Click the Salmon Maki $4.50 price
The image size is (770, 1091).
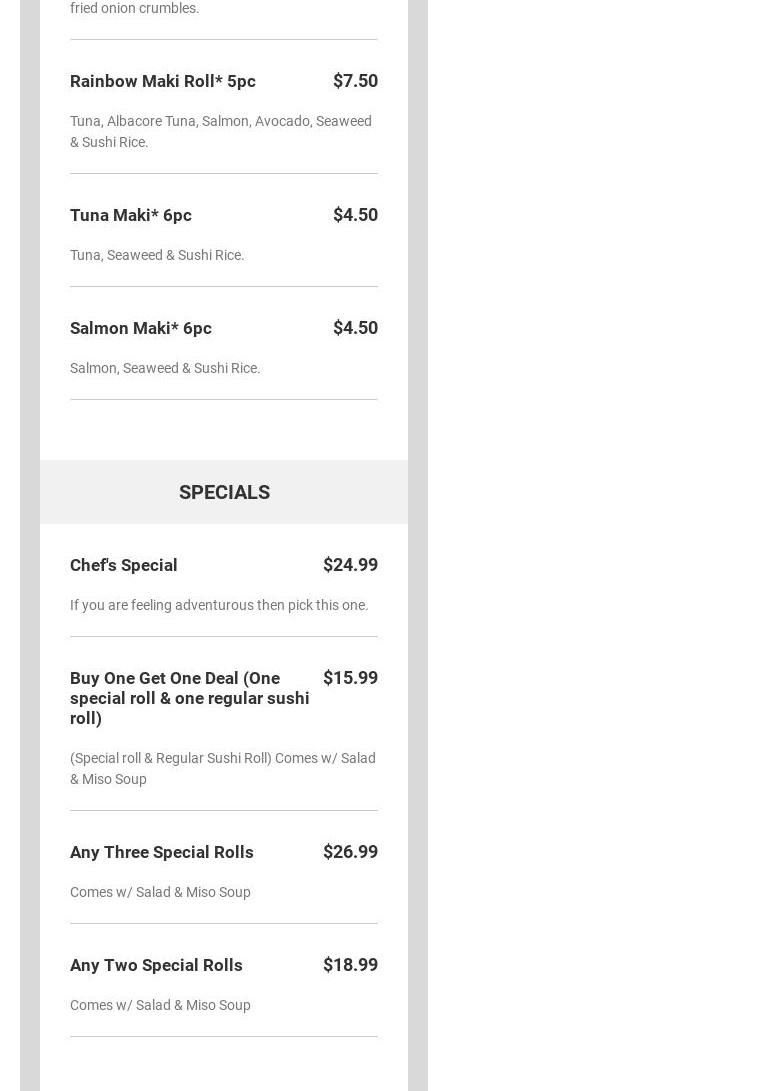click(355, 328)
